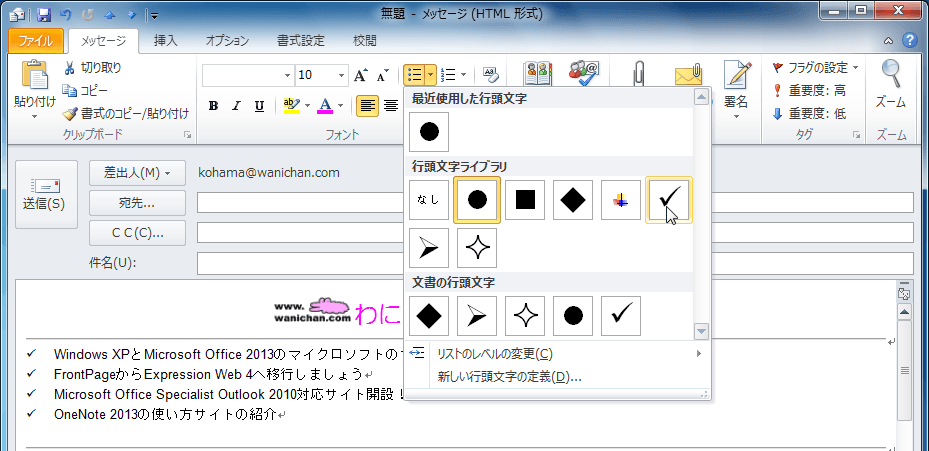Toggle Underline formatting
The height and width of the screenshot is (451, 929).
259,106
